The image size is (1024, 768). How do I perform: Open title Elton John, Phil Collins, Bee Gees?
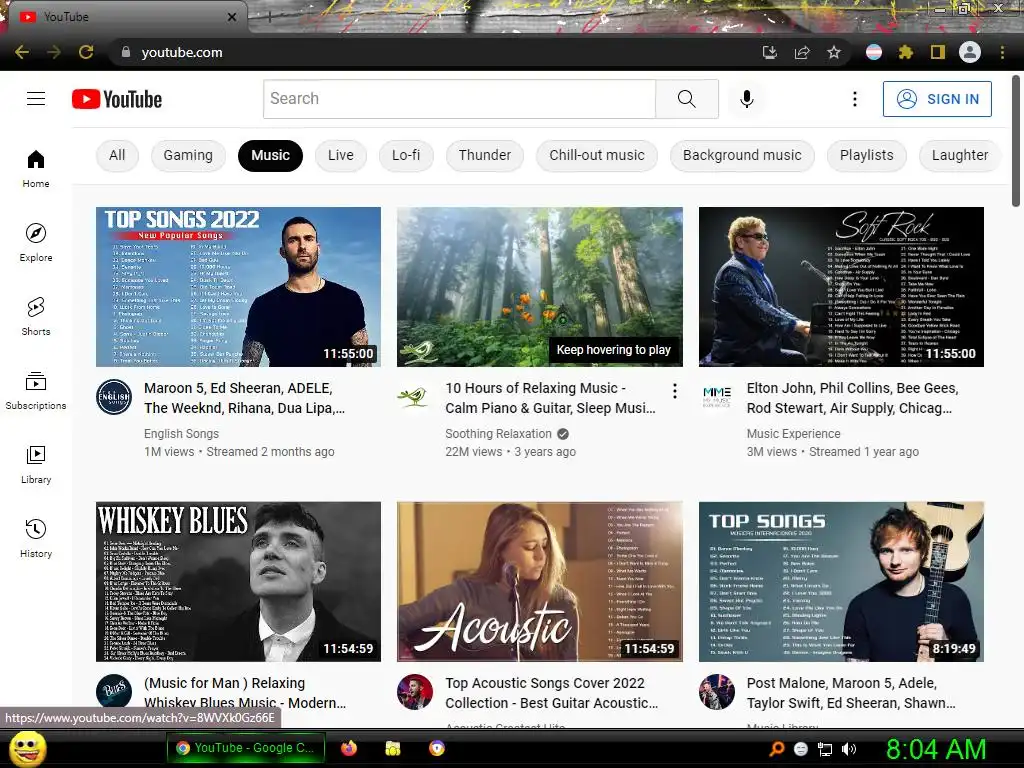[853, 398]
